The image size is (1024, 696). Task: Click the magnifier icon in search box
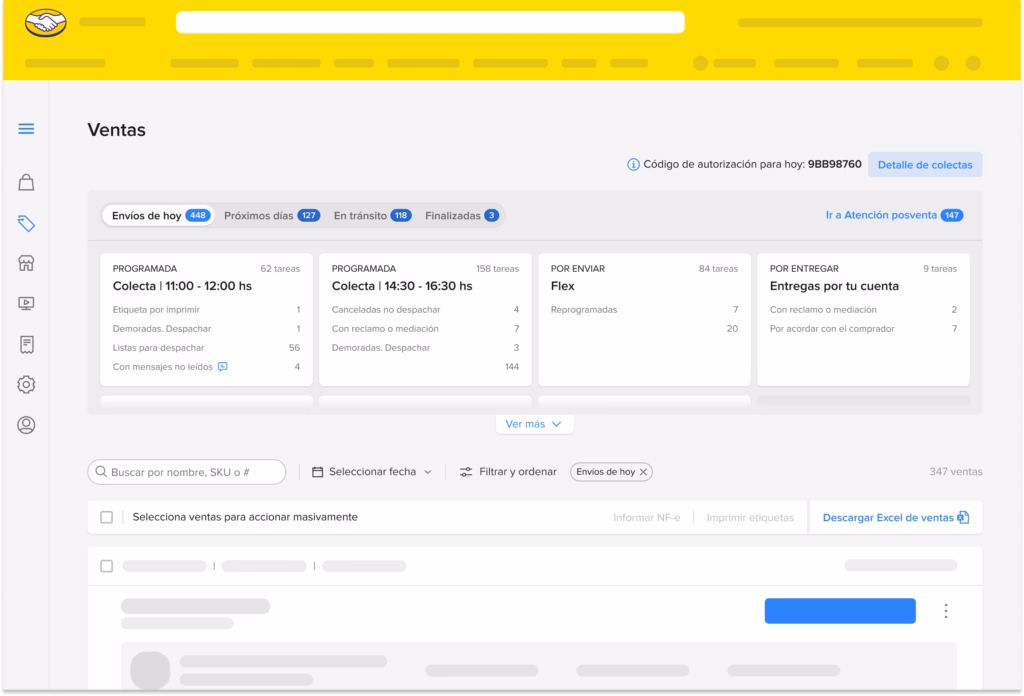point(101,471)
